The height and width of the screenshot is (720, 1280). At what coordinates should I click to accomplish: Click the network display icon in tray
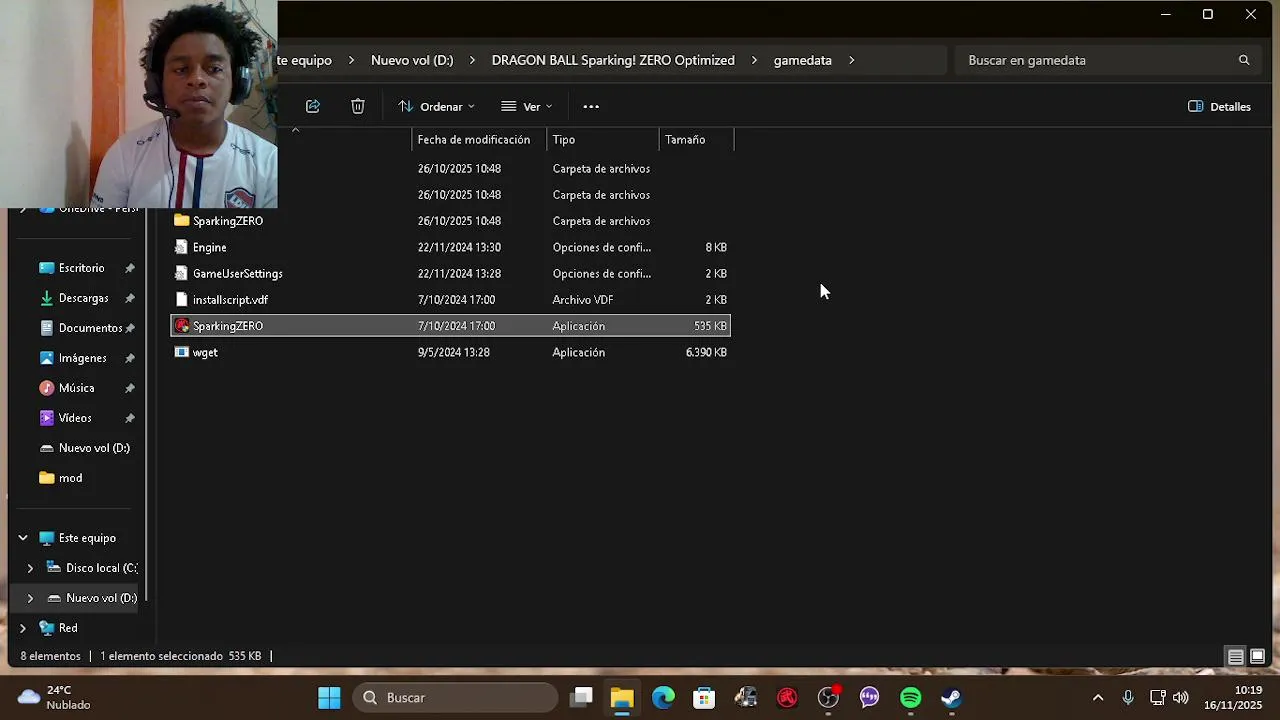[1157, 698]
